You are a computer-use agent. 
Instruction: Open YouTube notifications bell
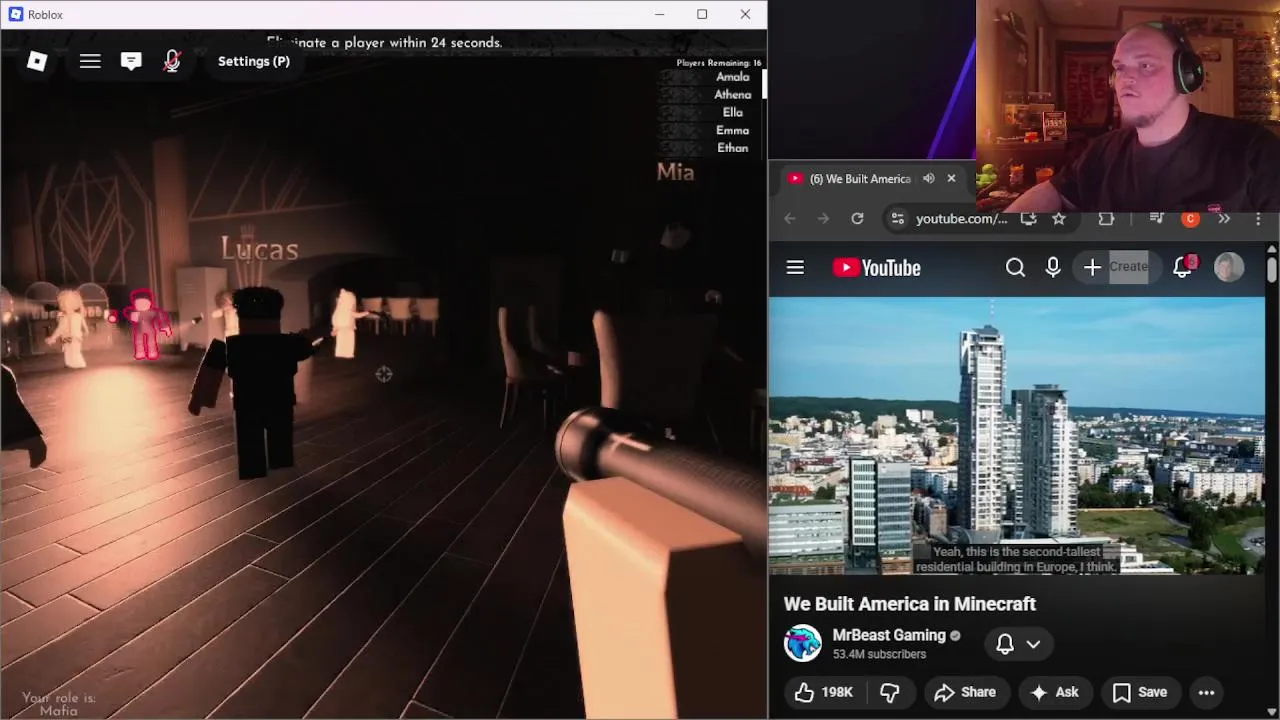click(x=1183, y=267)
